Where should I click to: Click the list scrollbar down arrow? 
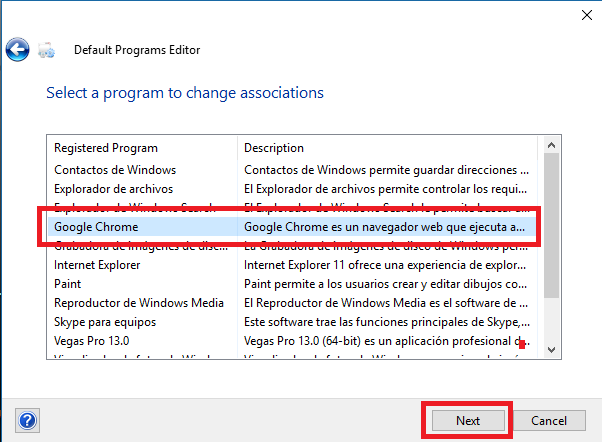pyautogui.click(x=552, y=349)
